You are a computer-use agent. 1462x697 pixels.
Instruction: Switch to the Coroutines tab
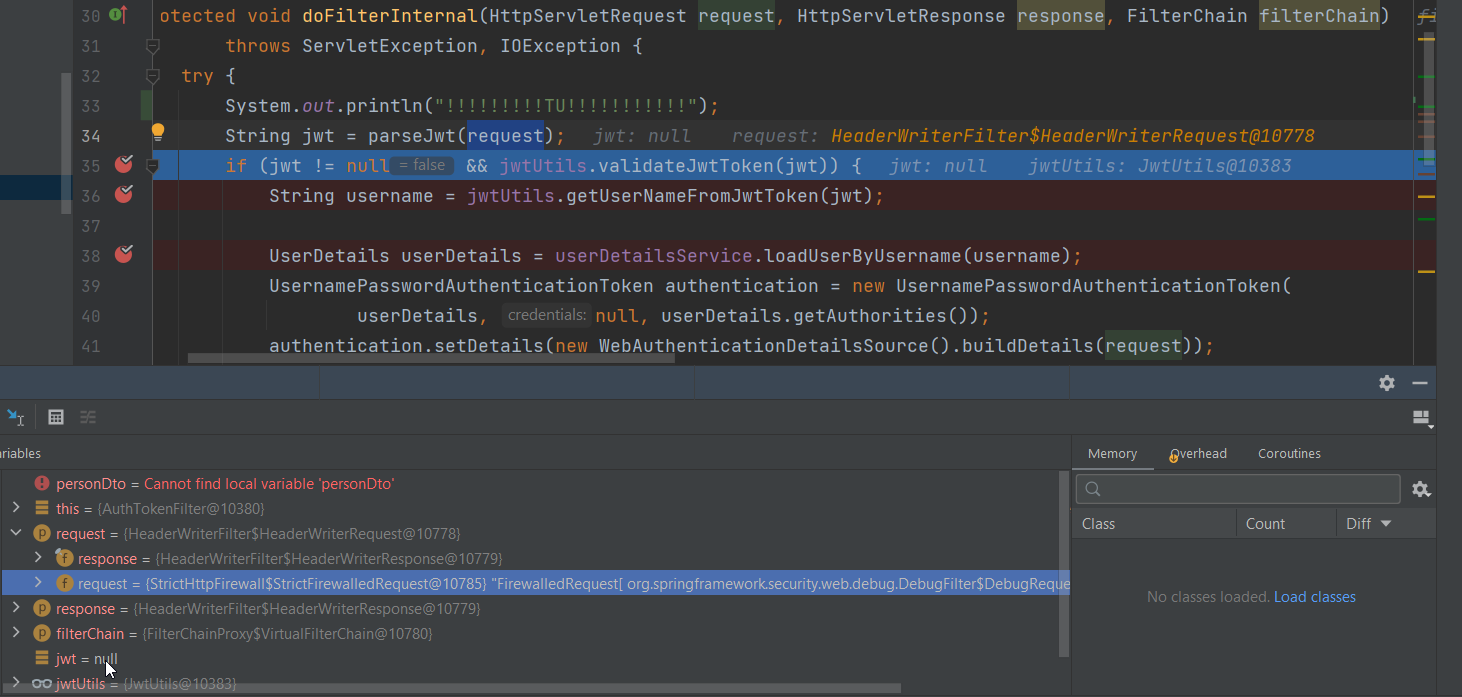click(x=1289, y=453)
